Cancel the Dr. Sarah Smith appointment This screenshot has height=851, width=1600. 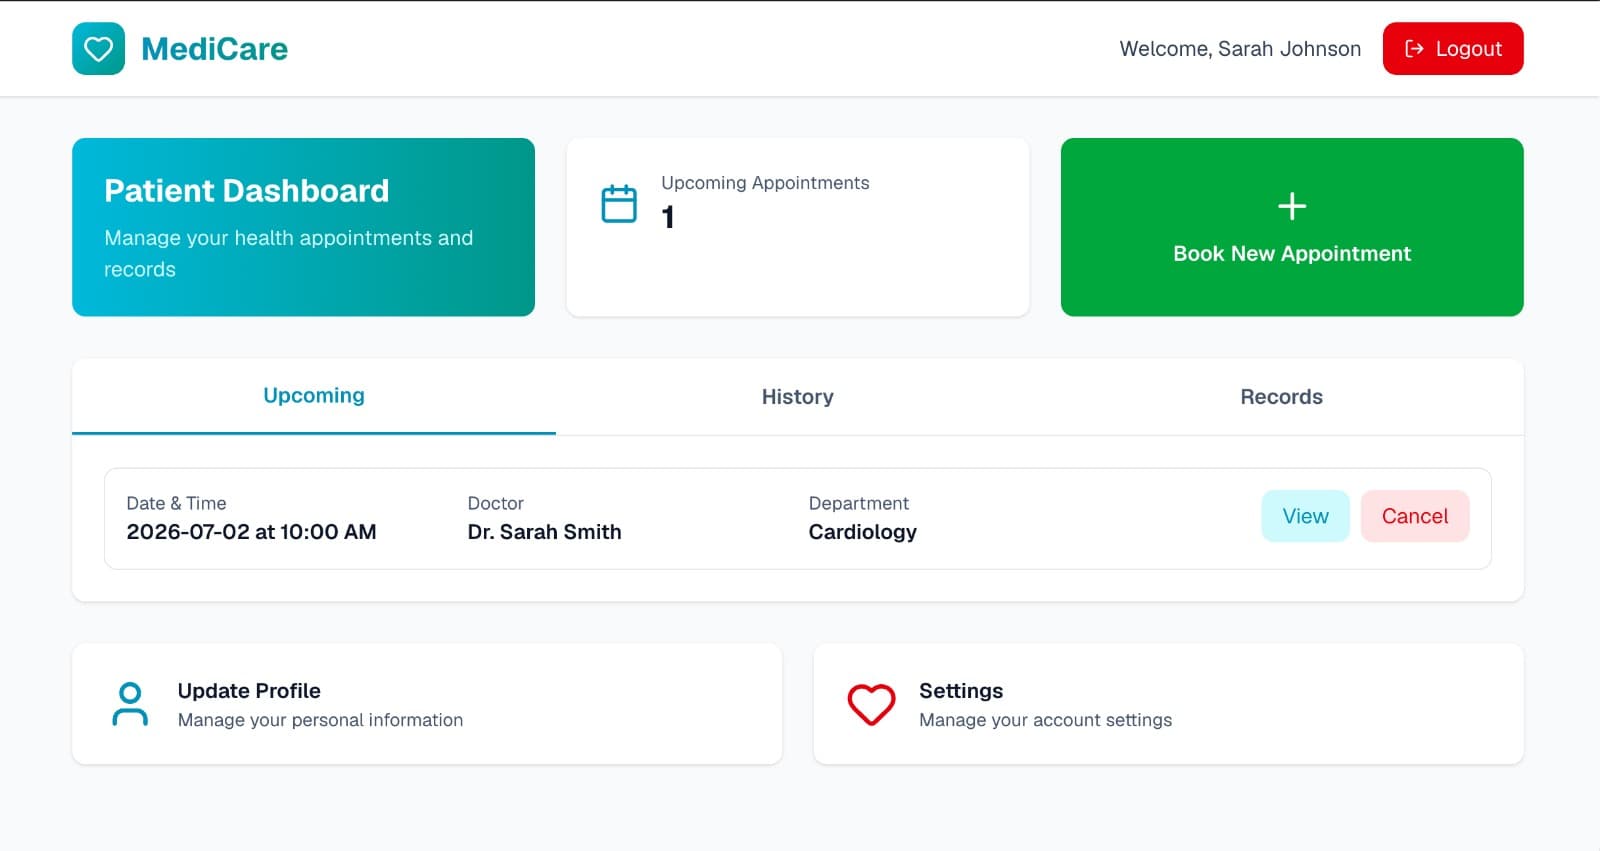point(1415,516)
